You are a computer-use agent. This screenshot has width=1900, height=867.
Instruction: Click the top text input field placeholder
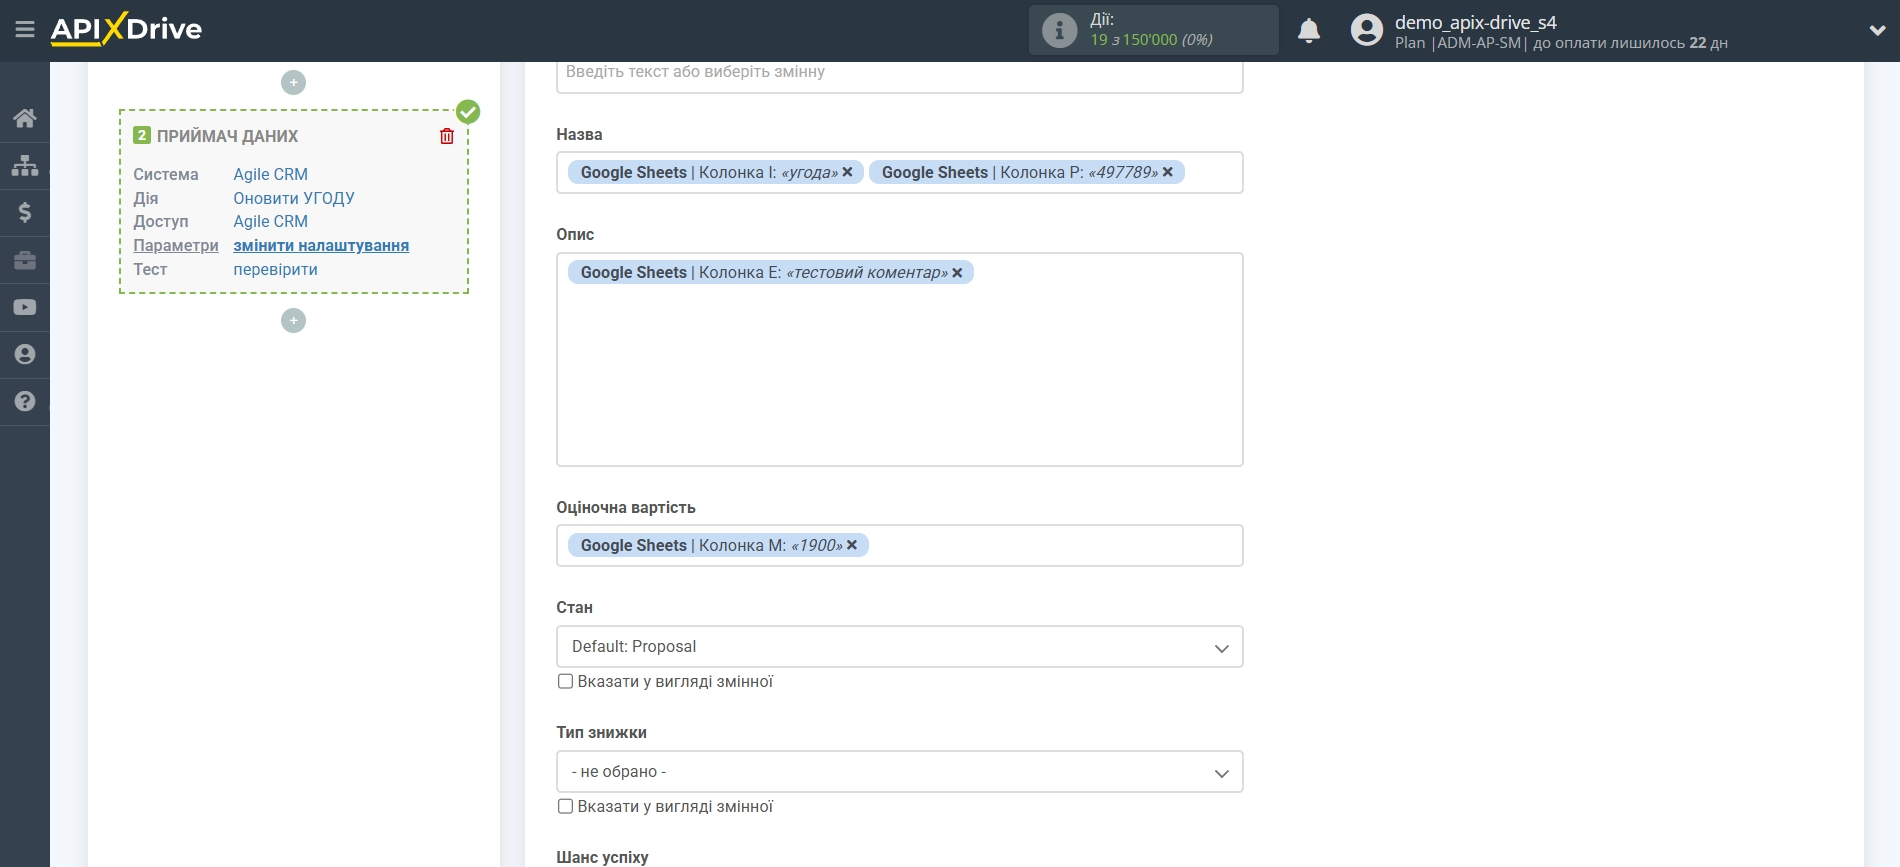click(x=899, y=75)
